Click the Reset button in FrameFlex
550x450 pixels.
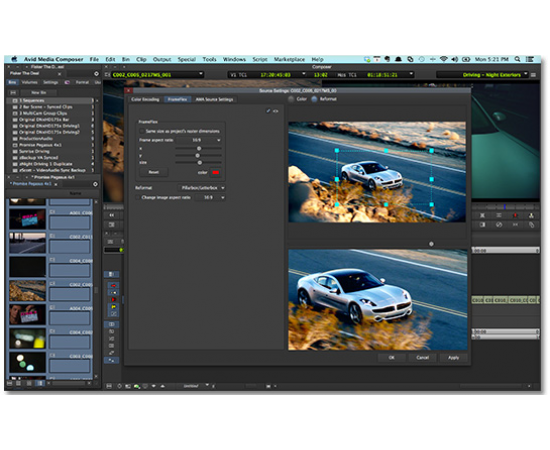point(154,172)
